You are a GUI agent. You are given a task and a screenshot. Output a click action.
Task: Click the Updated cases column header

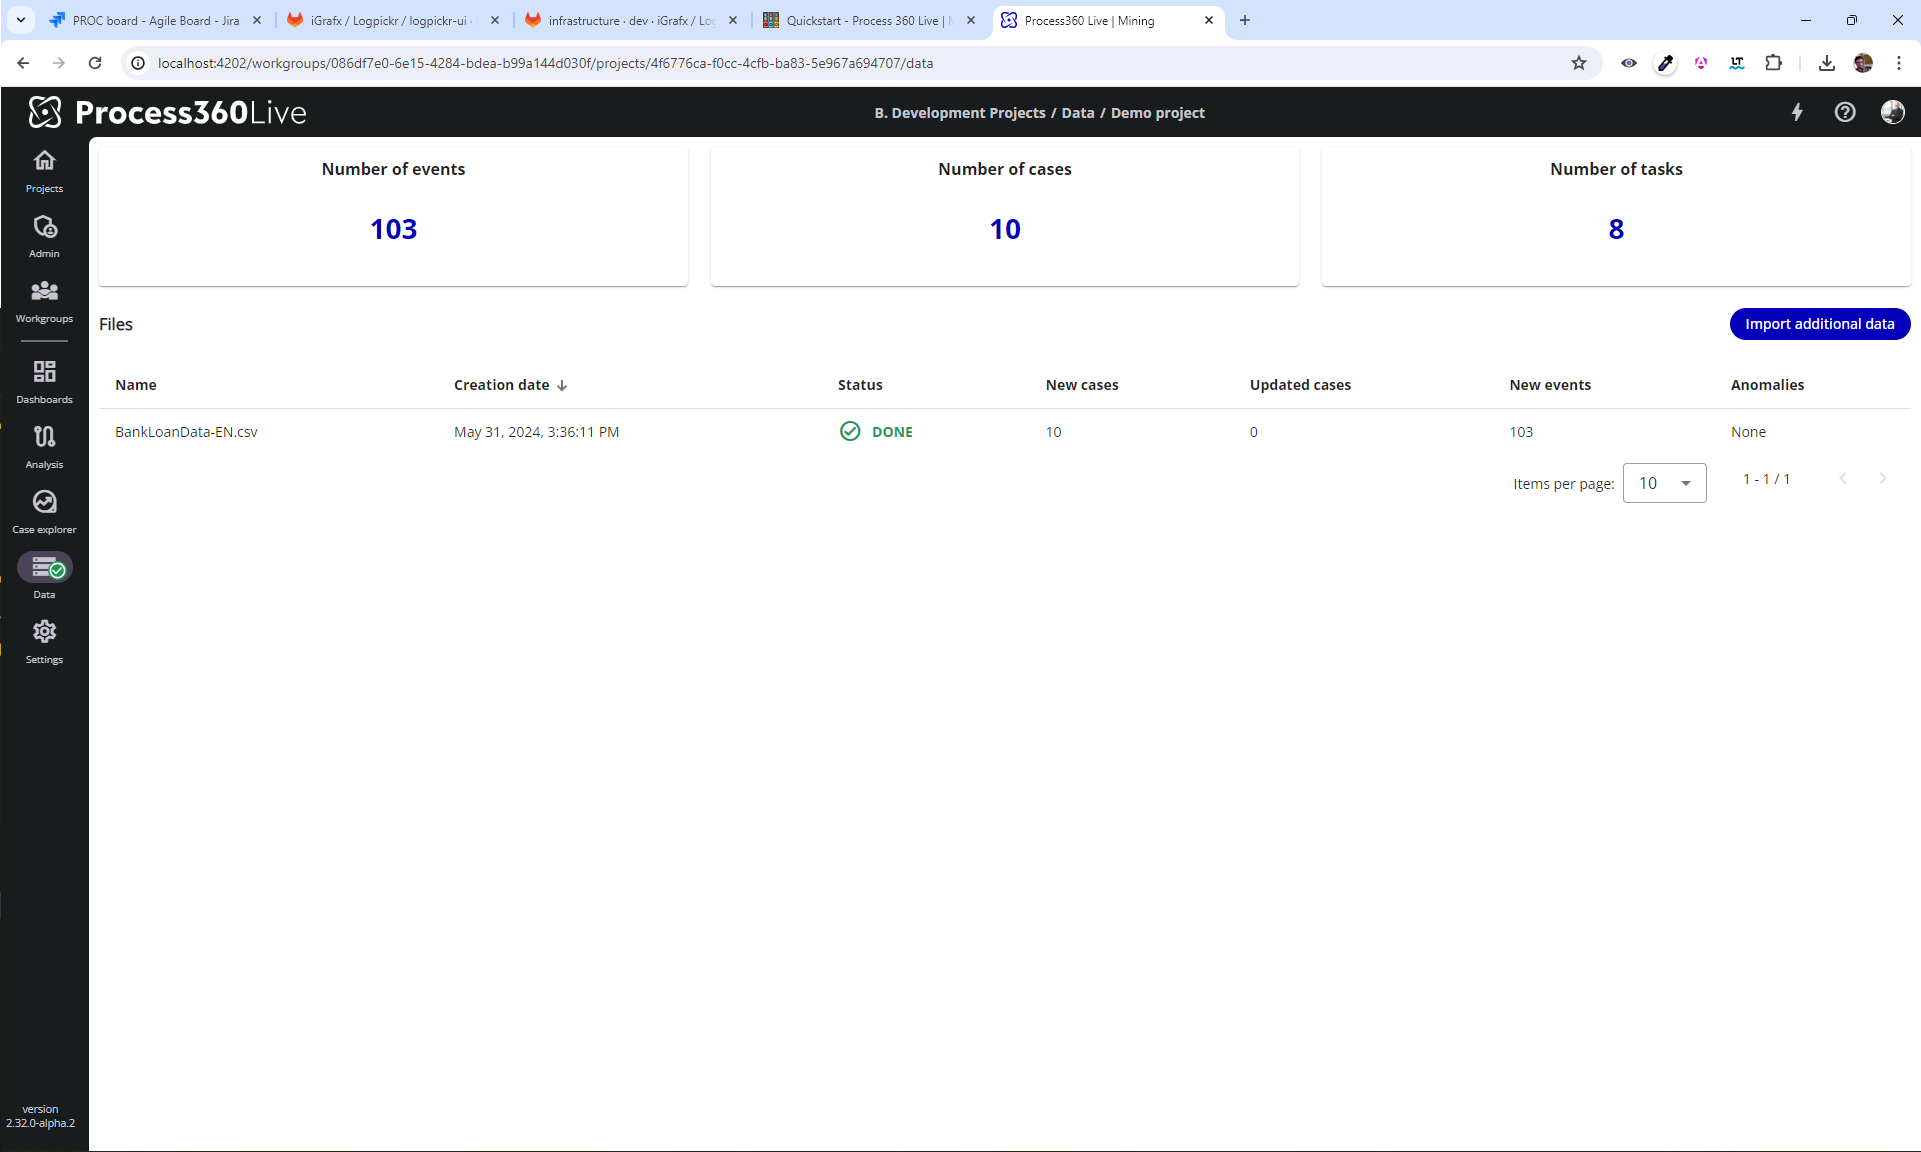1300,385
